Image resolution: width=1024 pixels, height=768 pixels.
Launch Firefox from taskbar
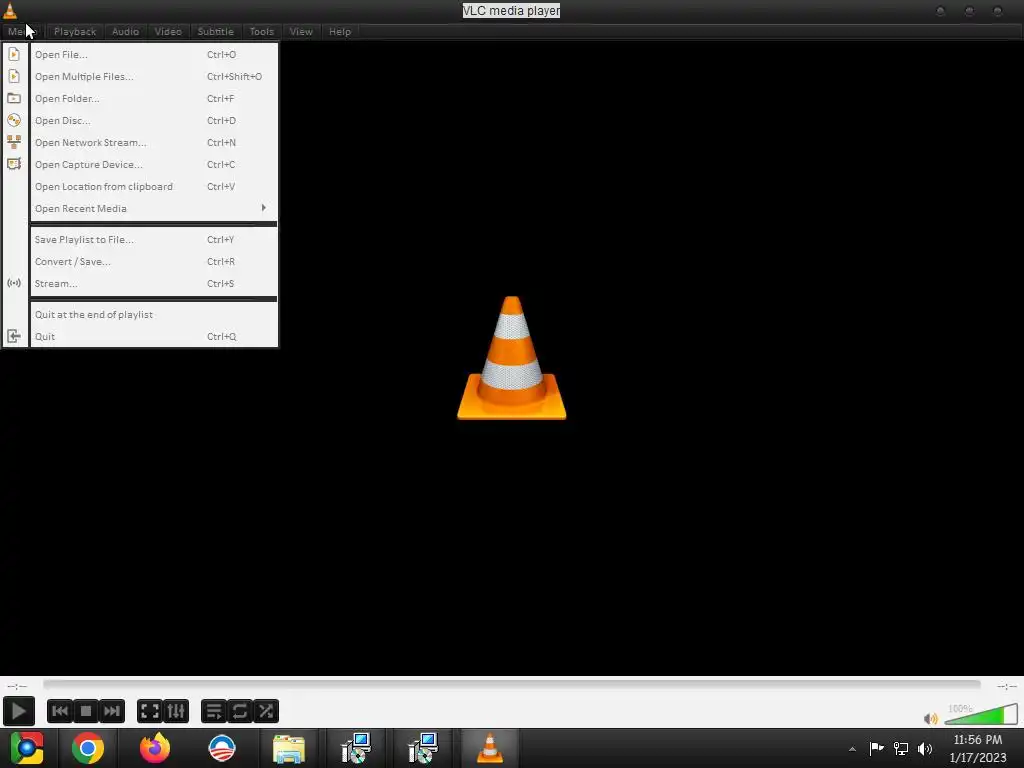pyautogui.click(x=155, y=748)
